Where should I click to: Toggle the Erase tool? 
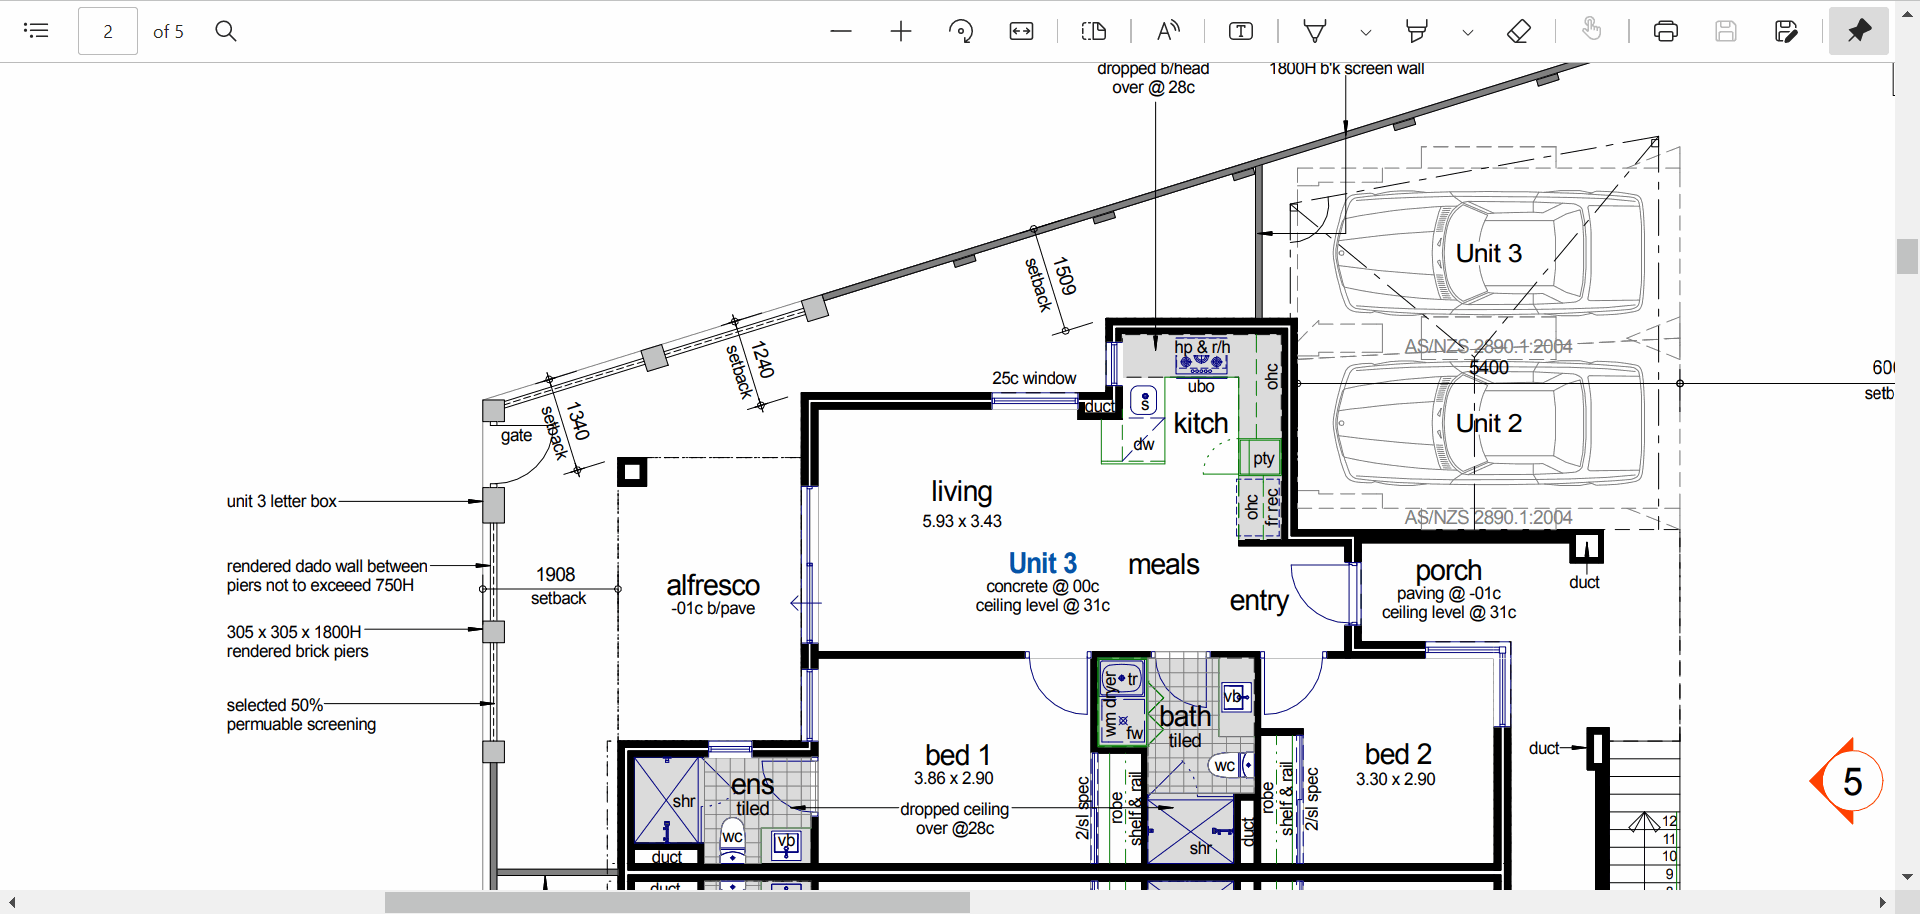point(1518,31)
